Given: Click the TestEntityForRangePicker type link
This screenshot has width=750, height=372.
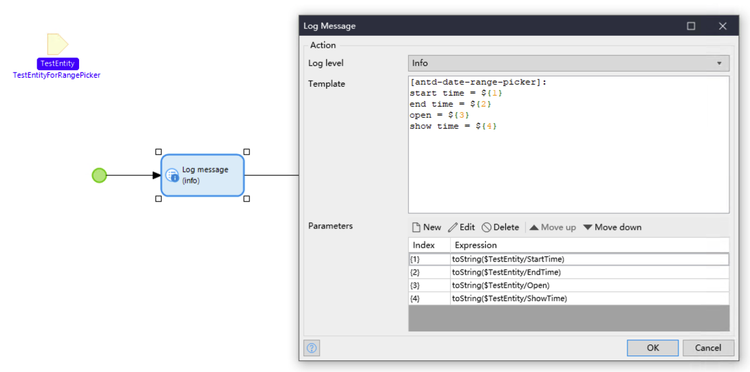Looking at the screenshot, I should [57, 75].
